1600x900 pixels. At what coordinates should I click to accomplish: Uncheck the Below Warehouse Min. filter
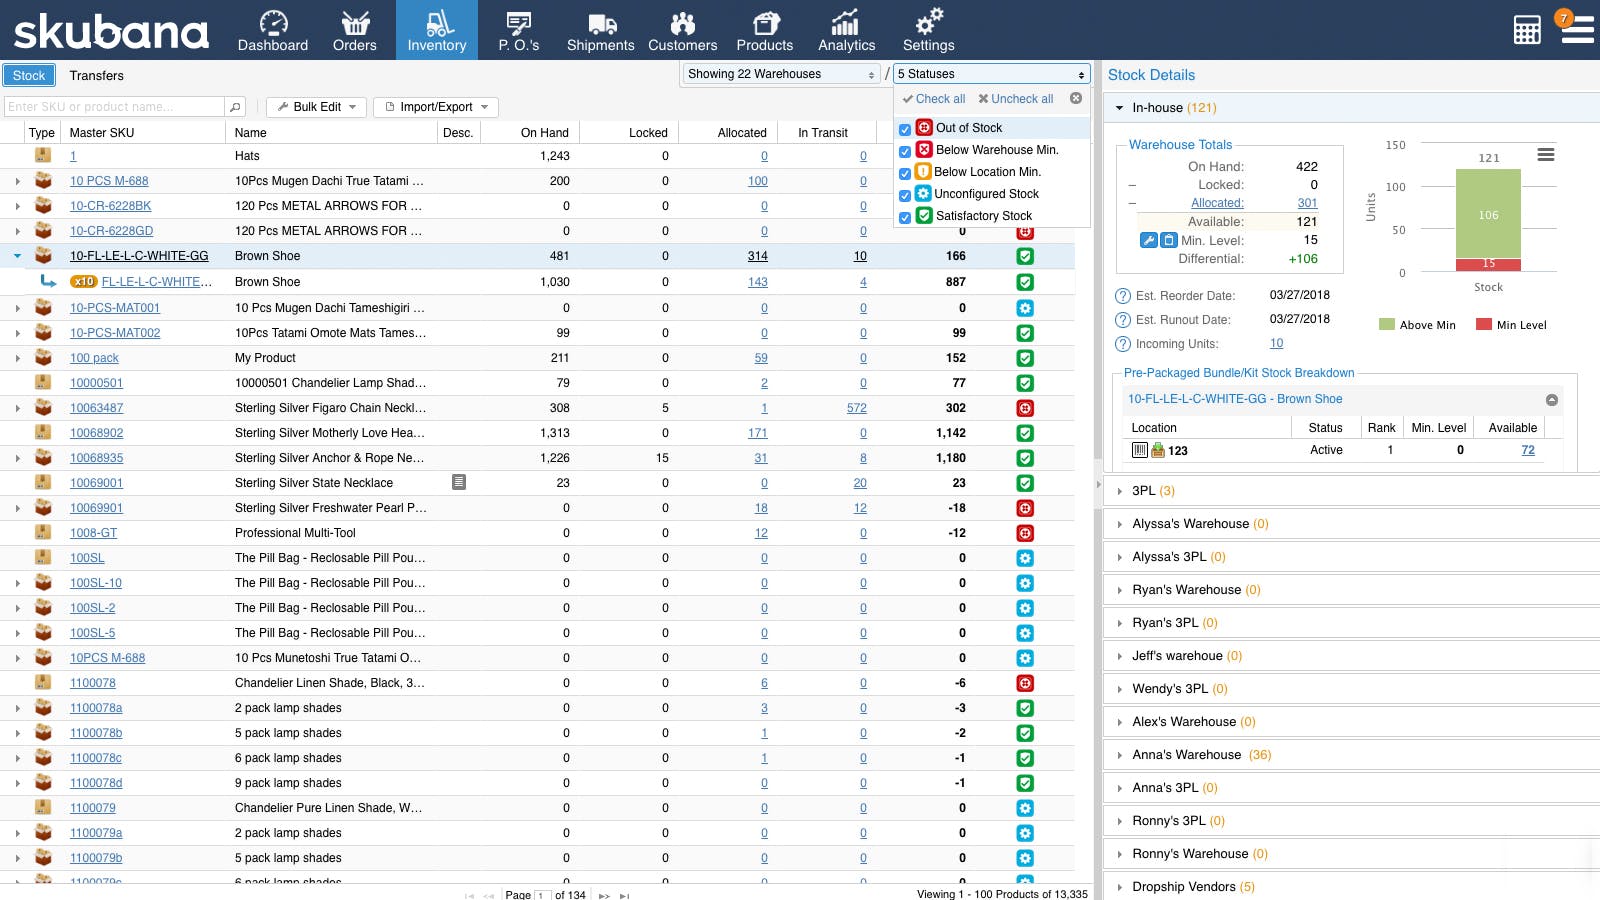905,151
